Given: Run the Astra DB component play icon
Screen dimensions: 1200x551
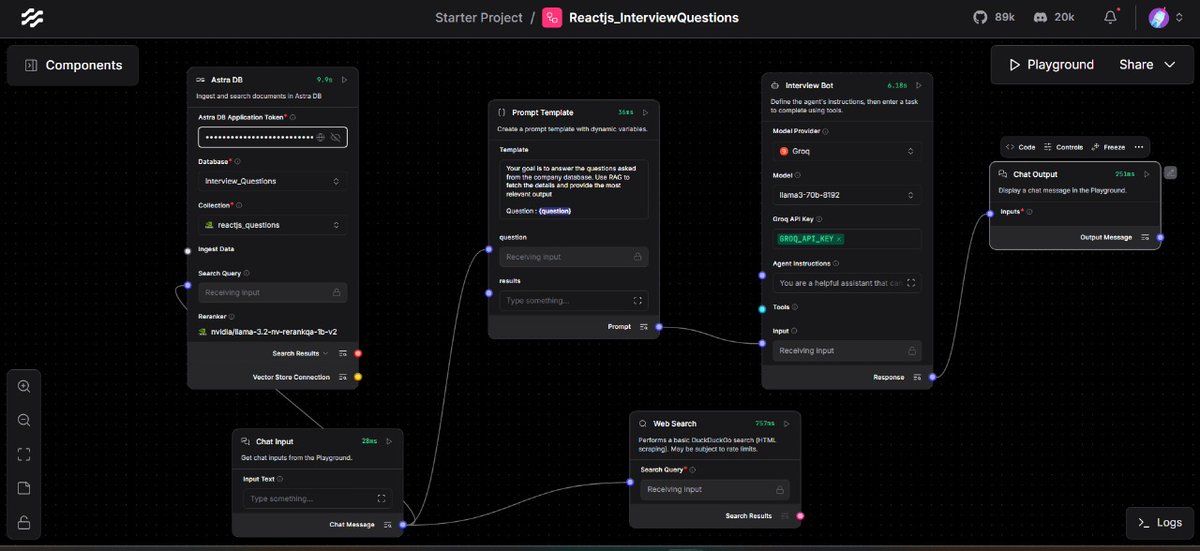Looking at the screenshot, I should tap(345, 79).
